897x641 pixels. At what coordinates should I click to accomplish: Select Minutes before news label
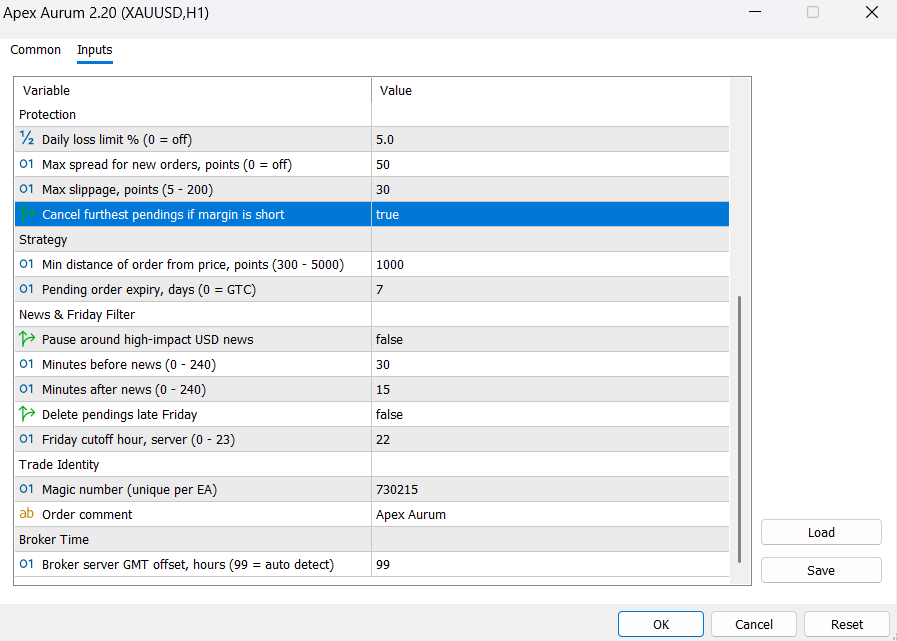[x=129, y=365]
